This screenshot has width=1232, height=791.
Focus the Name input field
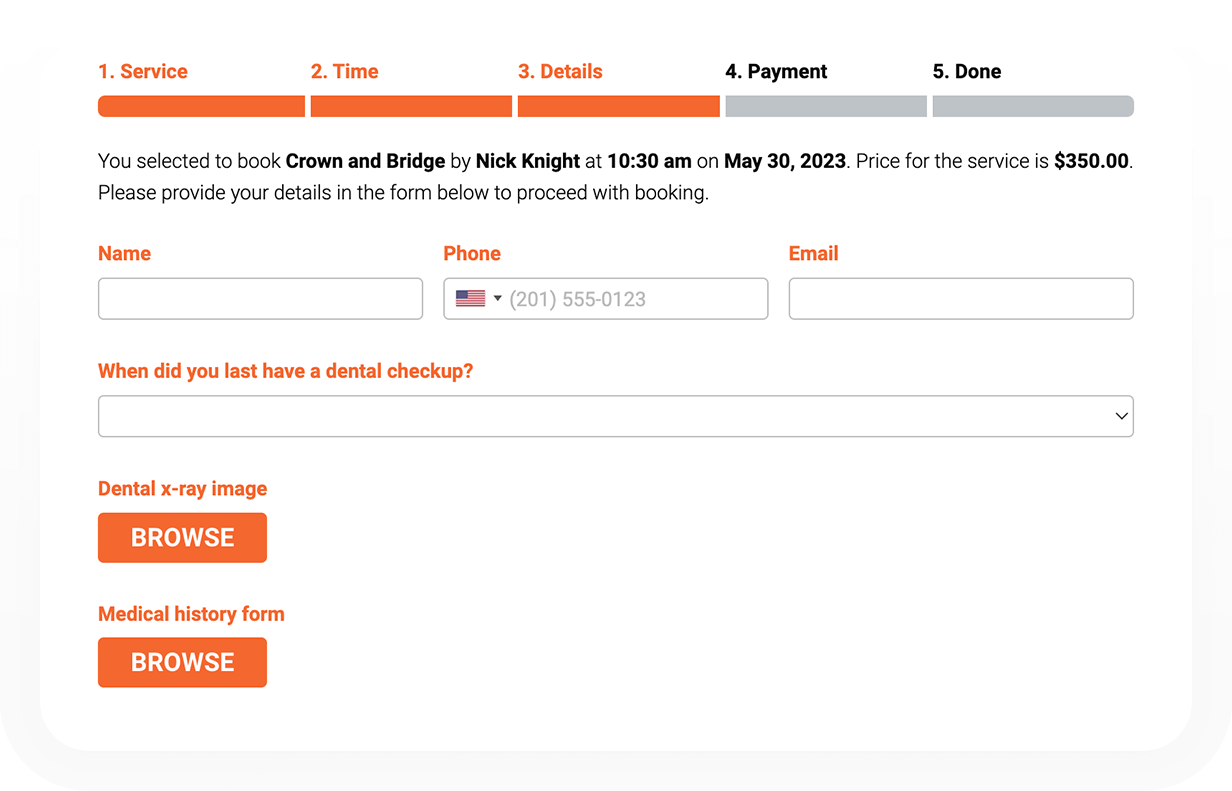pyautogui.click(x=260, y=299)
